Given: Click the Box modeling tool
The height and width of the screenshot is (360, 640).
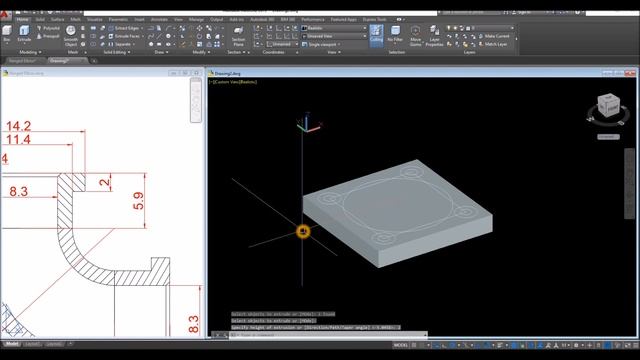Looking at the screenshot, I should click(7, 34).
